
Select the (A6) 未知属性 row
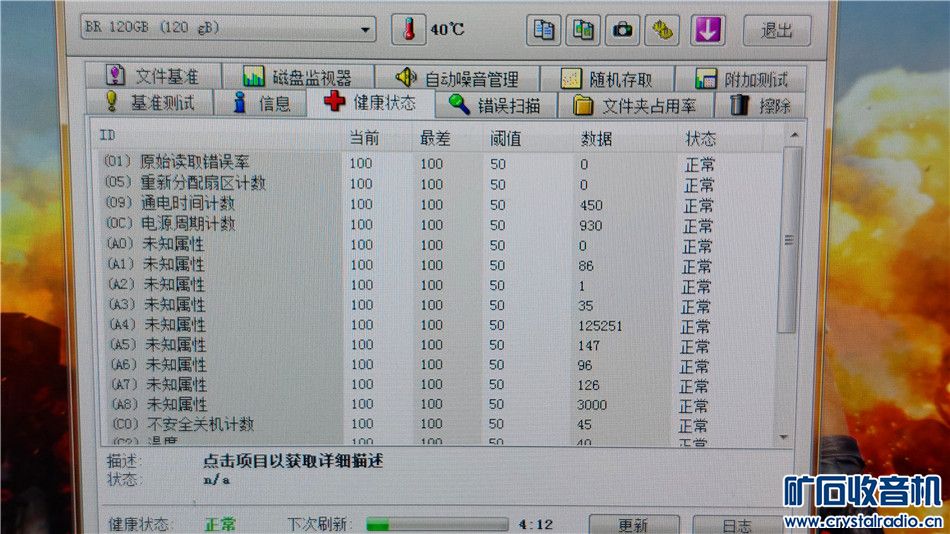coord(439,365)
